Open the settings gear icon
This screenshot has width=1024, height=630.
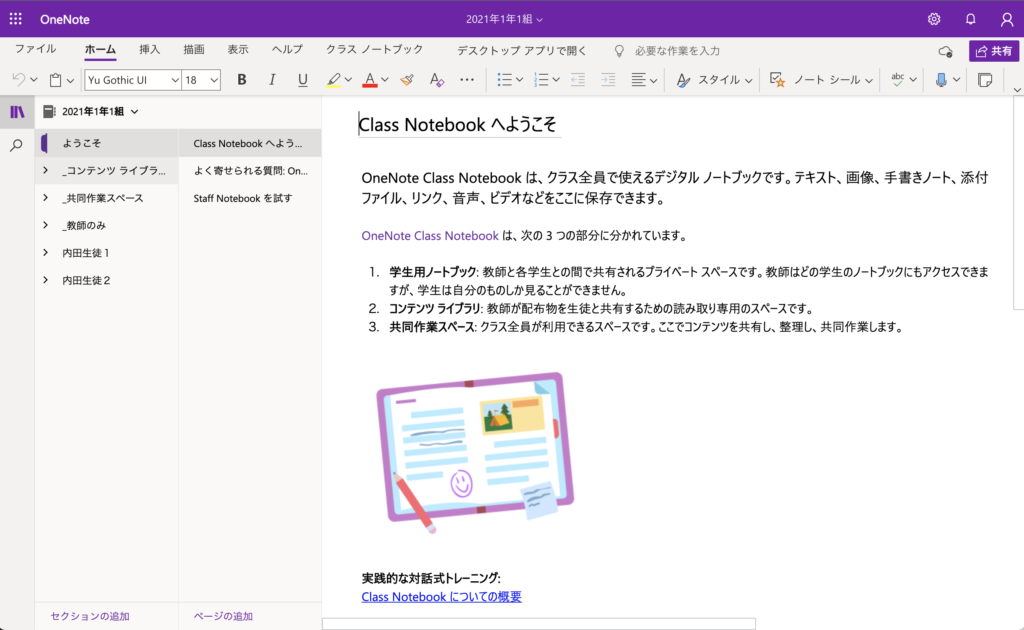click(x=934, y=19)
